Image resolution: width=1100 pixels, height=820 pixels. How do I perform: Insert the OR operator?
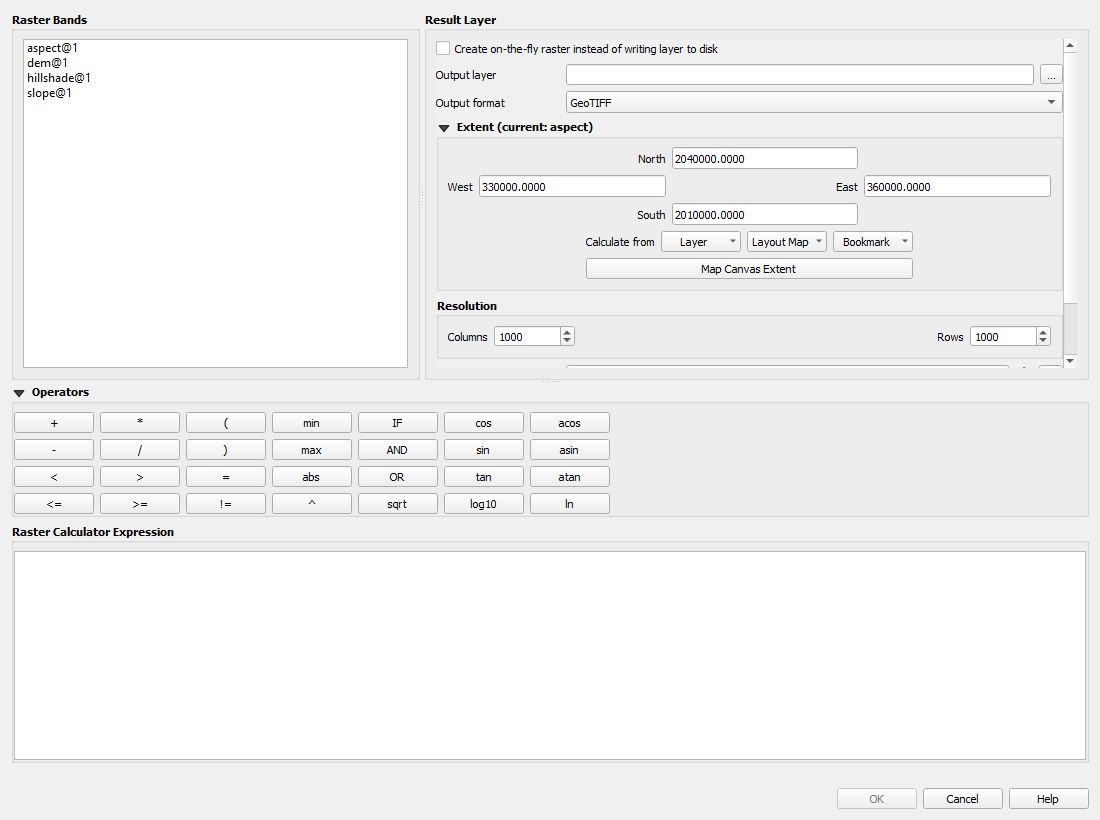tap(398, 477)
